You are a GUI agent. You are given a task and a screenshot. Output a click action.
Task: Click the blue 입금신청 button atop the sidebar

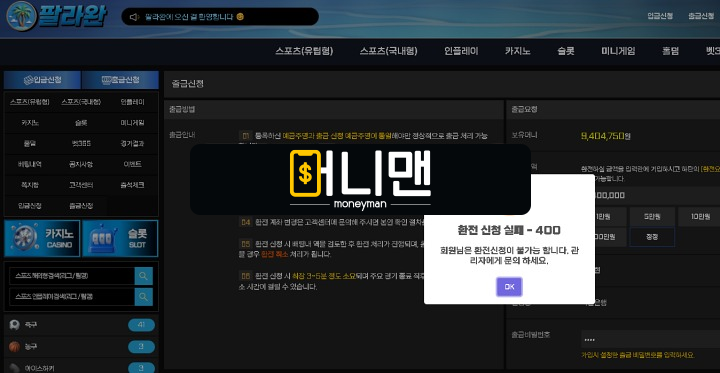tap(42, 80)
